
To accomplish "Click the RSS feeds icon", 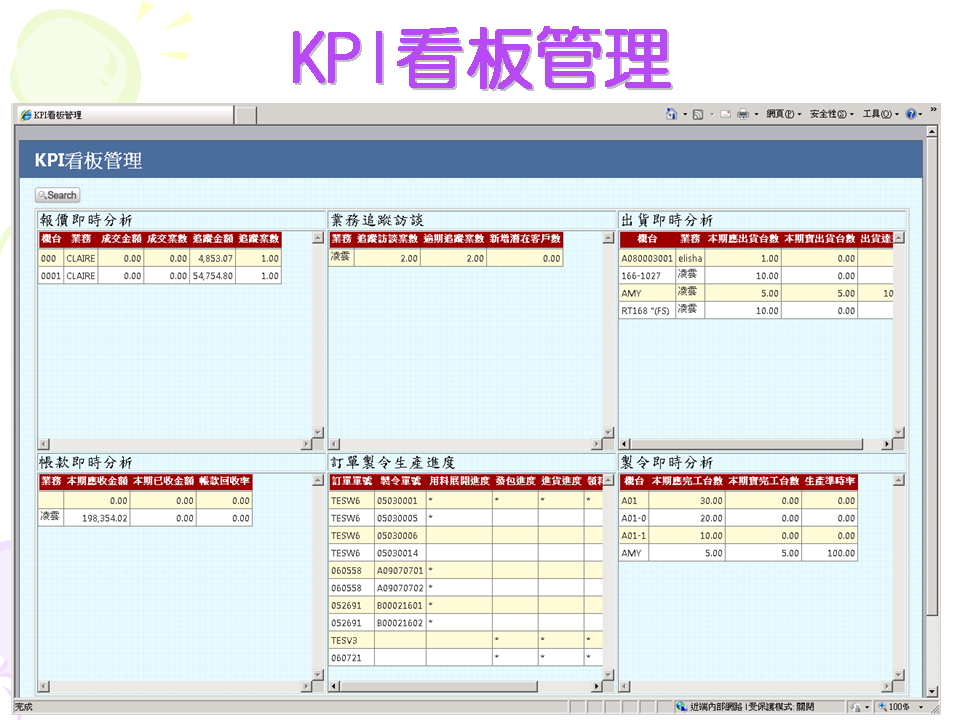I will 697,113.
